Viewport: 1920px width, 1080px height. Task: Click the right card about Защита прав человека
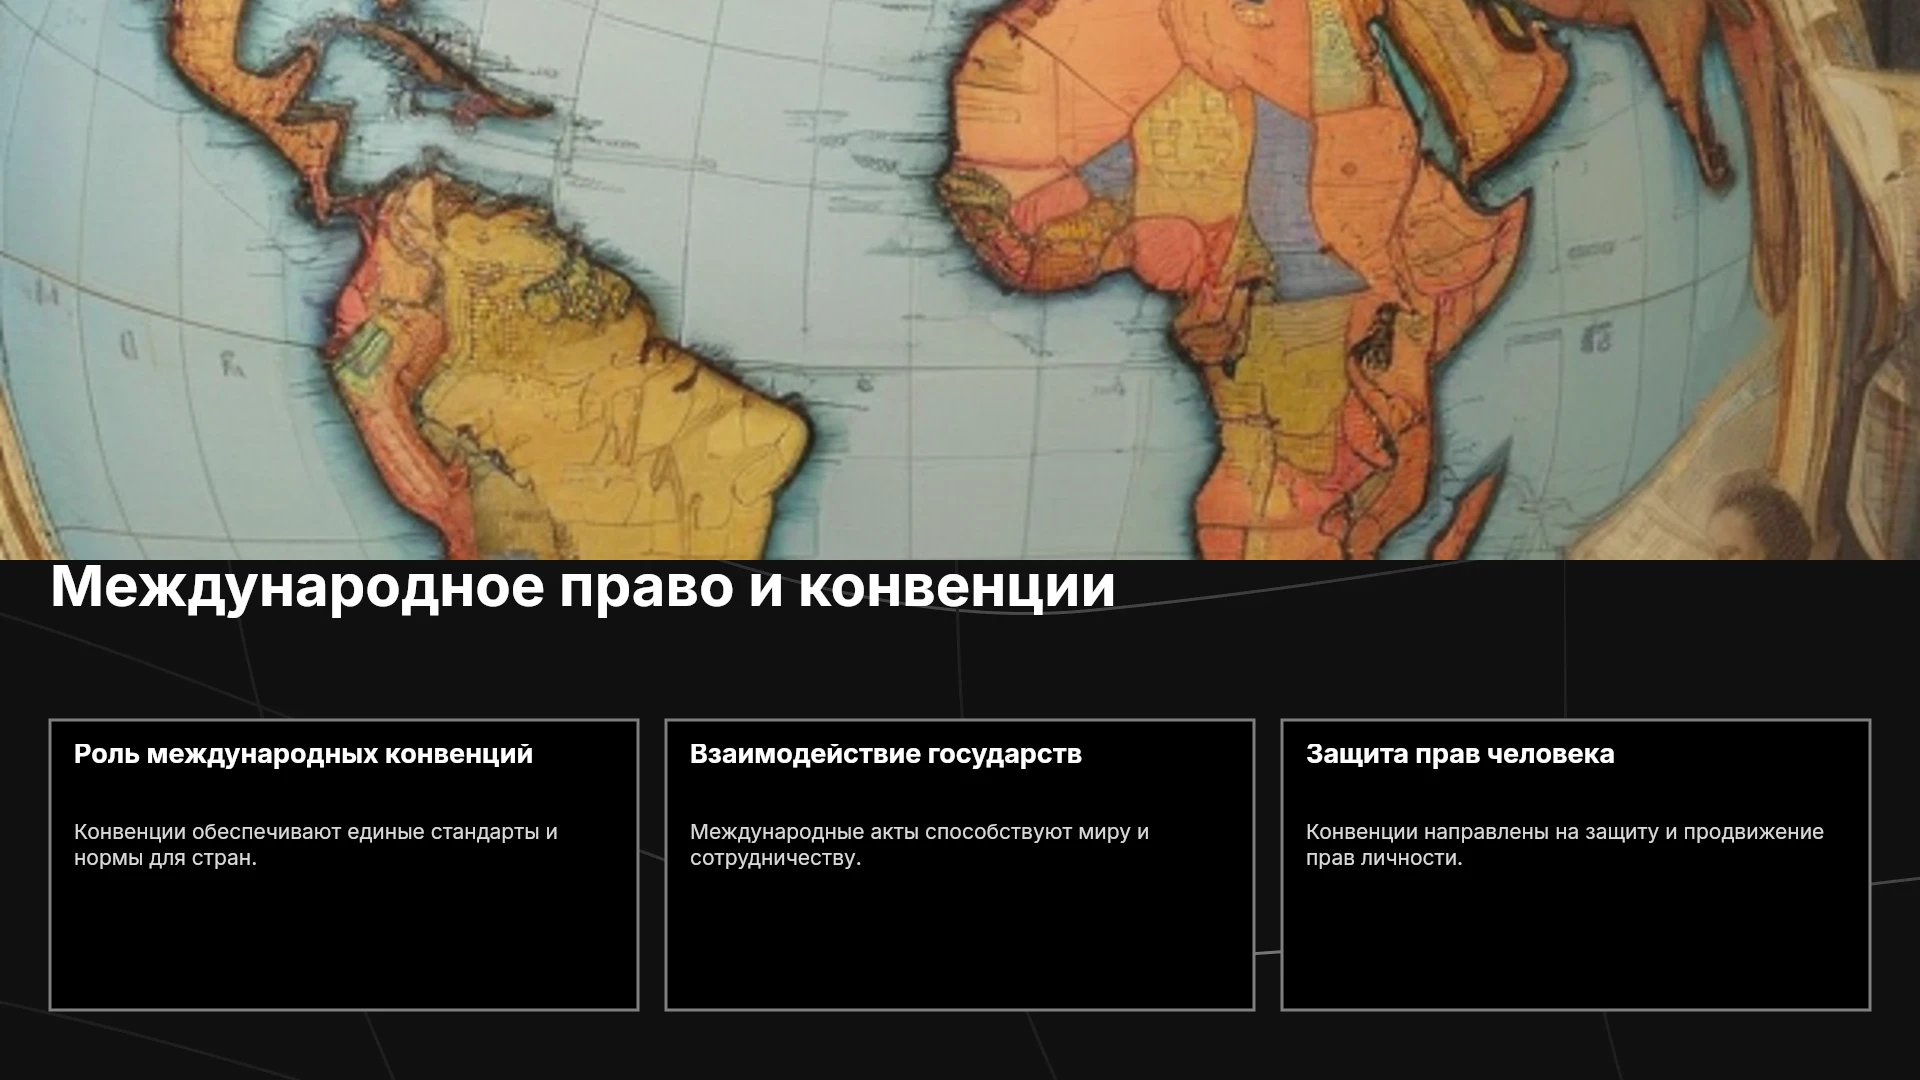pyautogui.click(x=1576, y=865)
